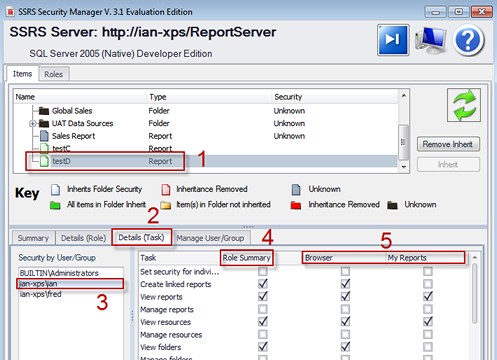Toggle My Reports checkbox for View resources
This screenshot has height=360, width=497.
(428, 322)
